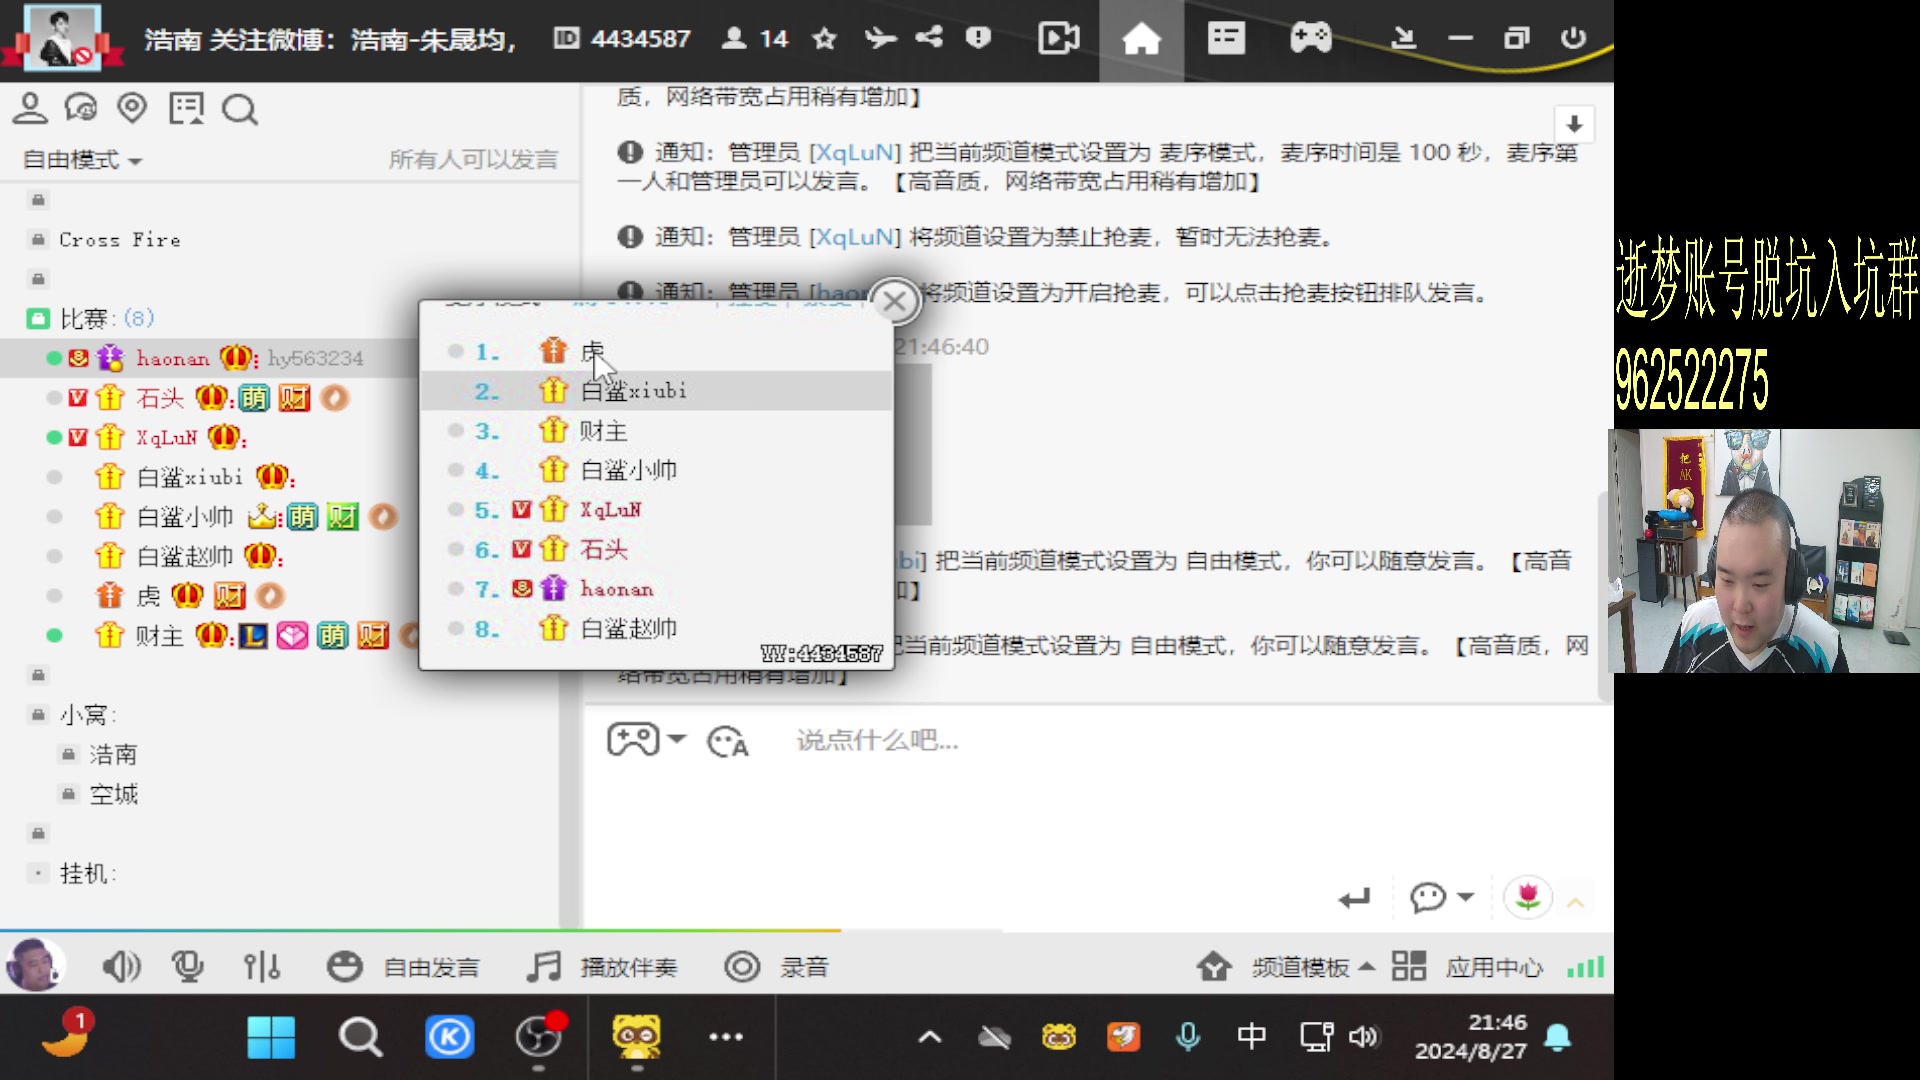Screen dimensions: 1920x1080
Task: Open the font style icon in chat input
Action: (x=728, y=741)
